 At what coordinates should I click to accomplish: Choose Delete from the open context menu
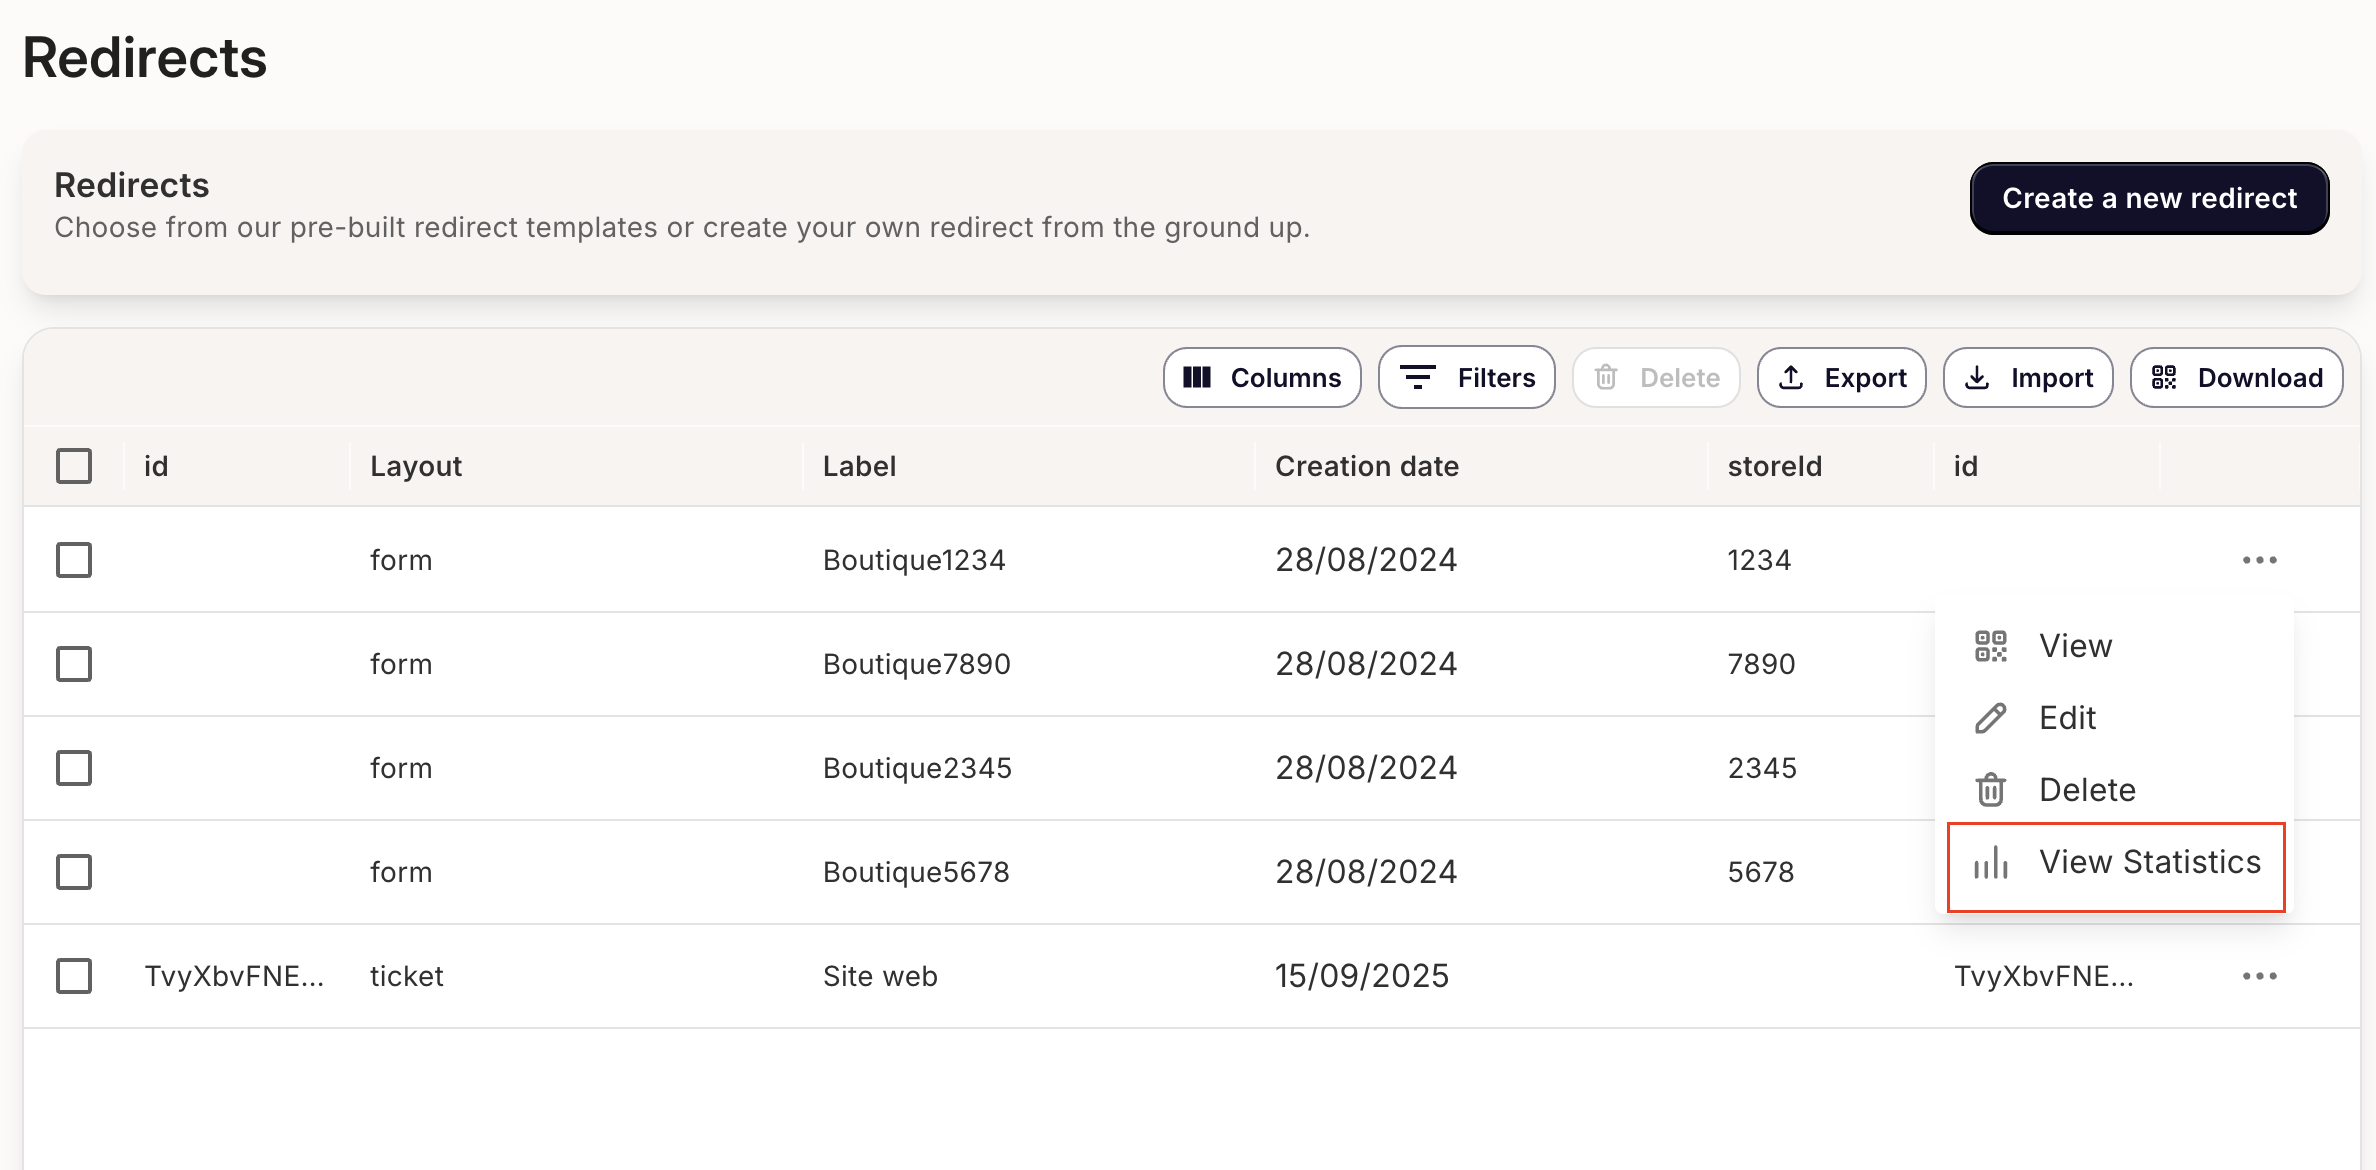[2087, 789]
